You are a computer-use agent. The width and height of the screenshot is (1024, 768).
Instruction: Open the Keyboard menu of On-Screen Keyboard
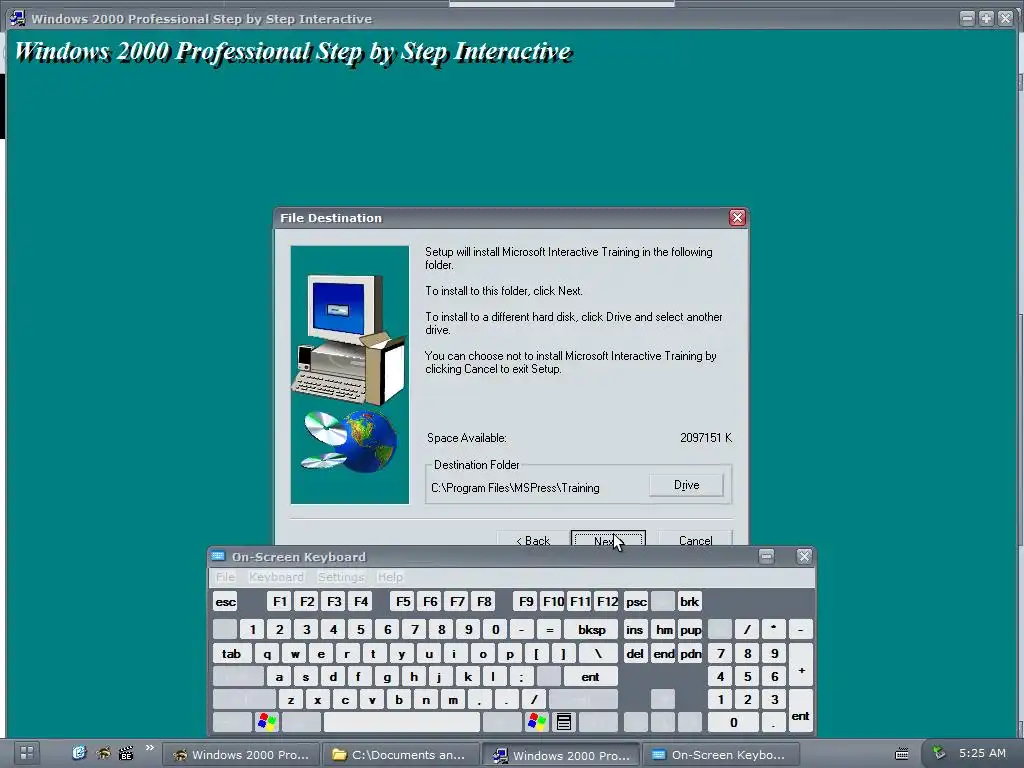(276, 577)
